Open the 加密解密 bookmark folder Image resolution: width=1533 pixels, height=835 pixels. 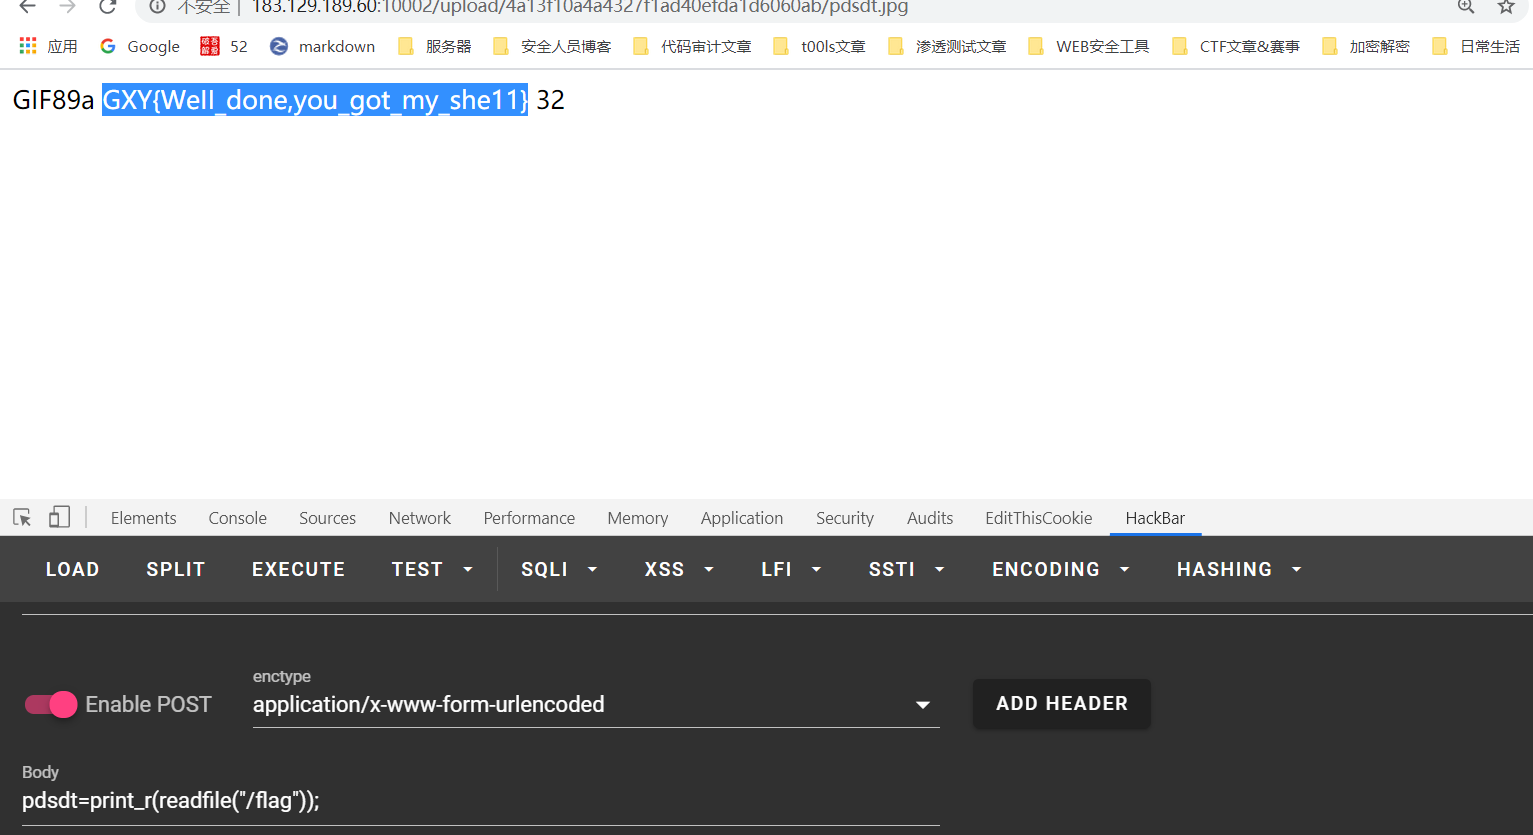1366,46
